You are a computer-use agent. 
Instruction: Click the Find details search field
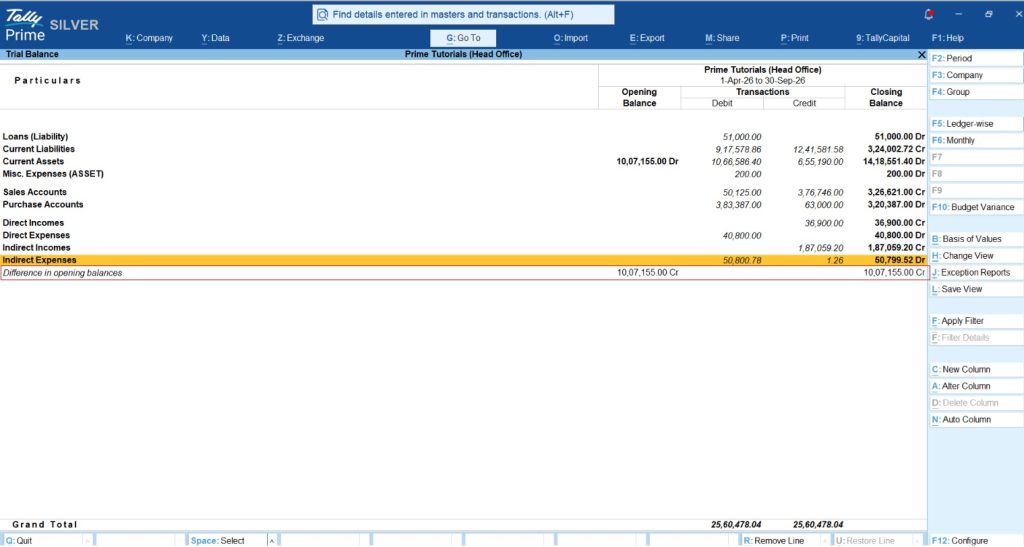463,14
